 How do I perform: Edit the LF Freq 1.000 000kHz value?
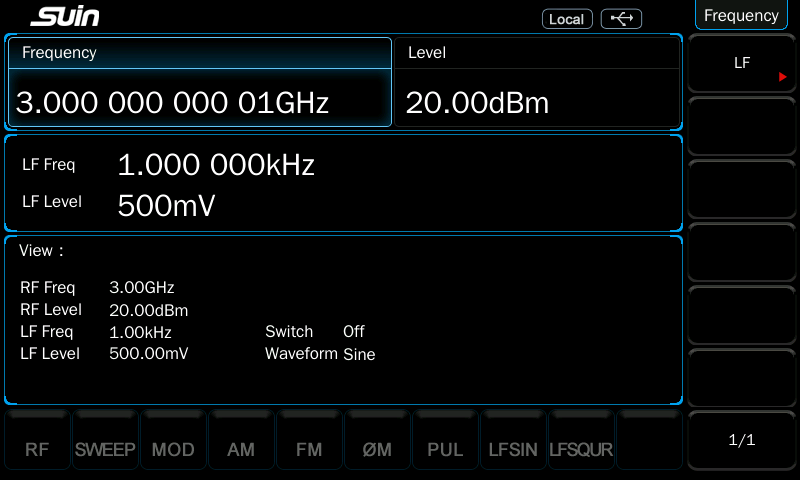click(216, 165)
